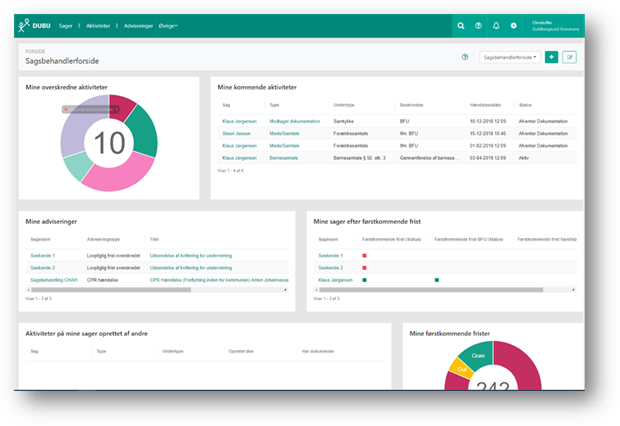620x426 pixels.
Task: Expand the Øvrige menu
Action: 165,25
